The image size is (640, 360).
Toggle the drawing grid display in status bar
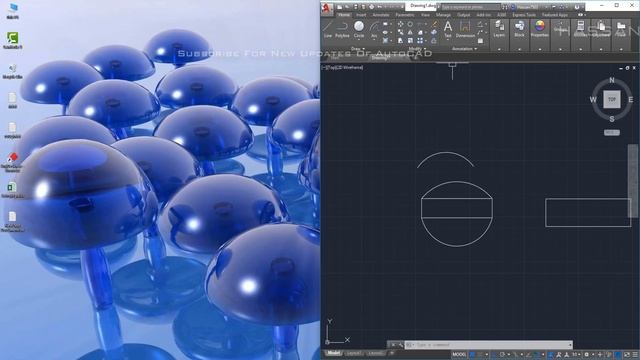pos(471,355)
